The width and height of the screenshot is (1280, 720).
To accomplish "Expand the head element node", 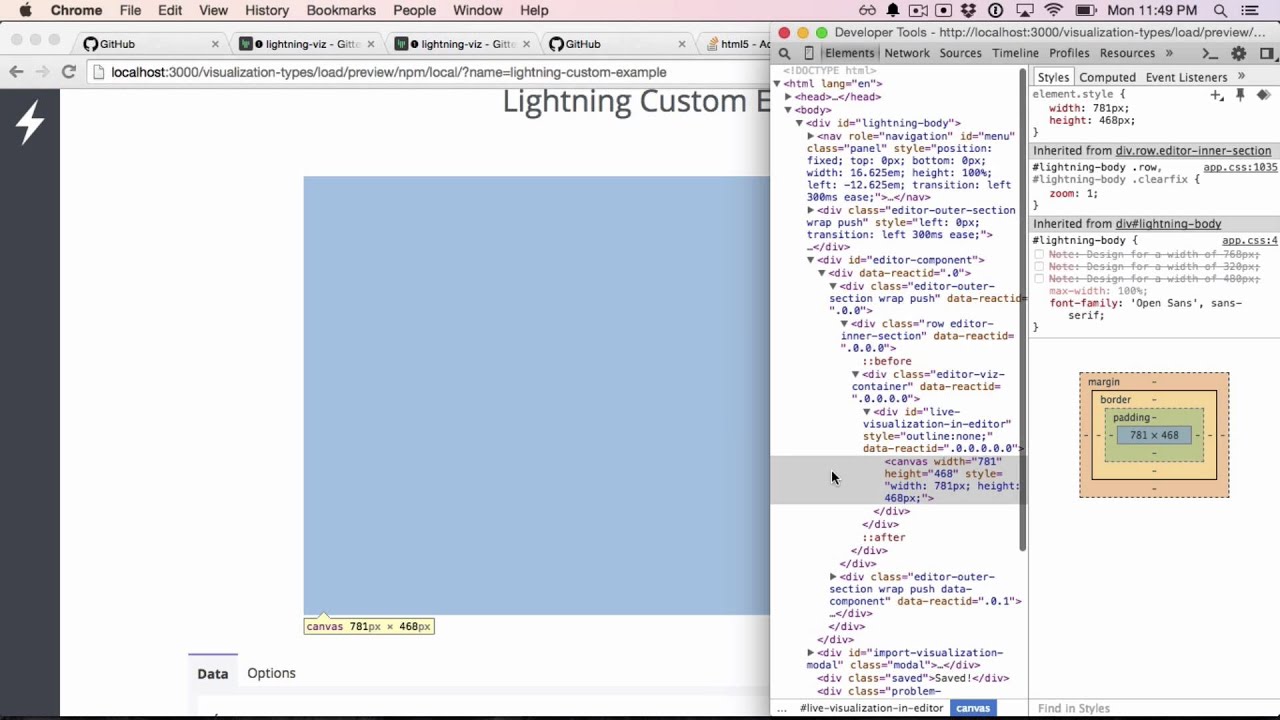I will click(788, 97).
